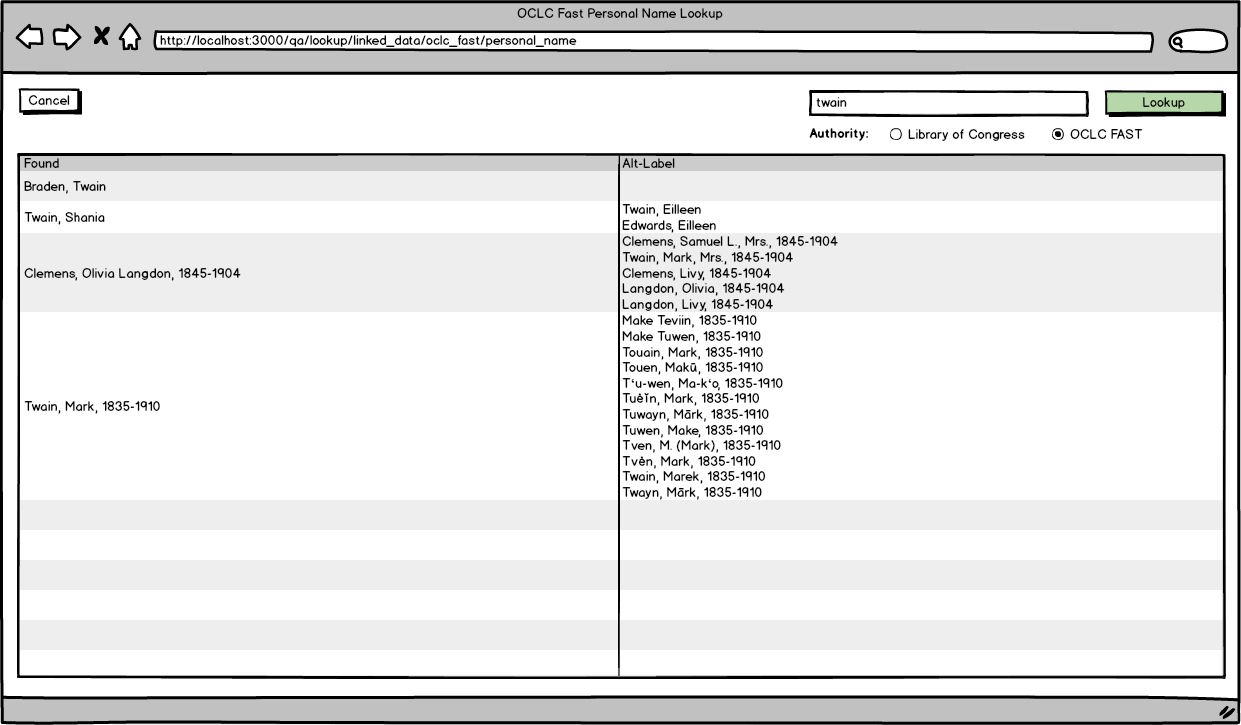Click alt-label Touain, Mark, 1835-1910
Screen dimensions: 1241x725
(x=693, y=353)
